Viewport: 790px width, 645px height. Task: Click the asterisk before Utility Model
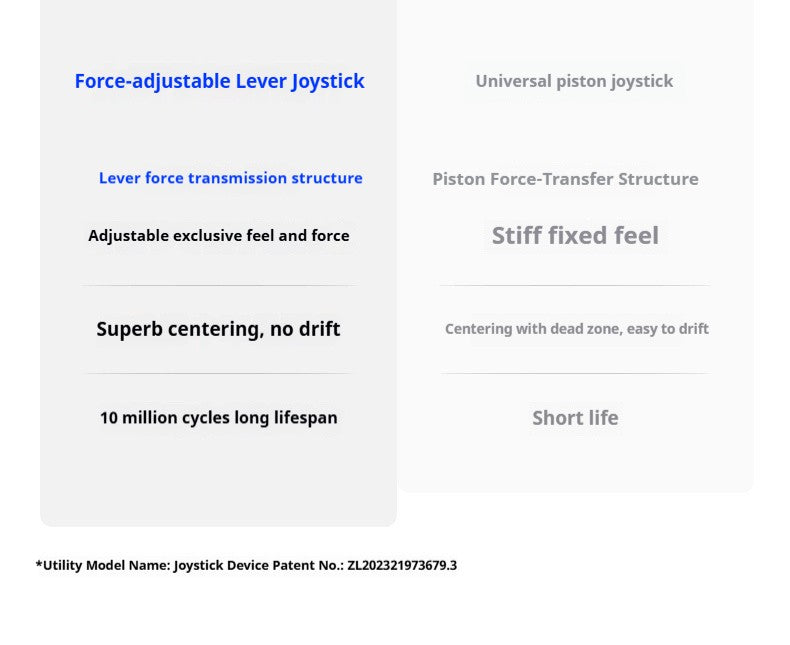39,564
